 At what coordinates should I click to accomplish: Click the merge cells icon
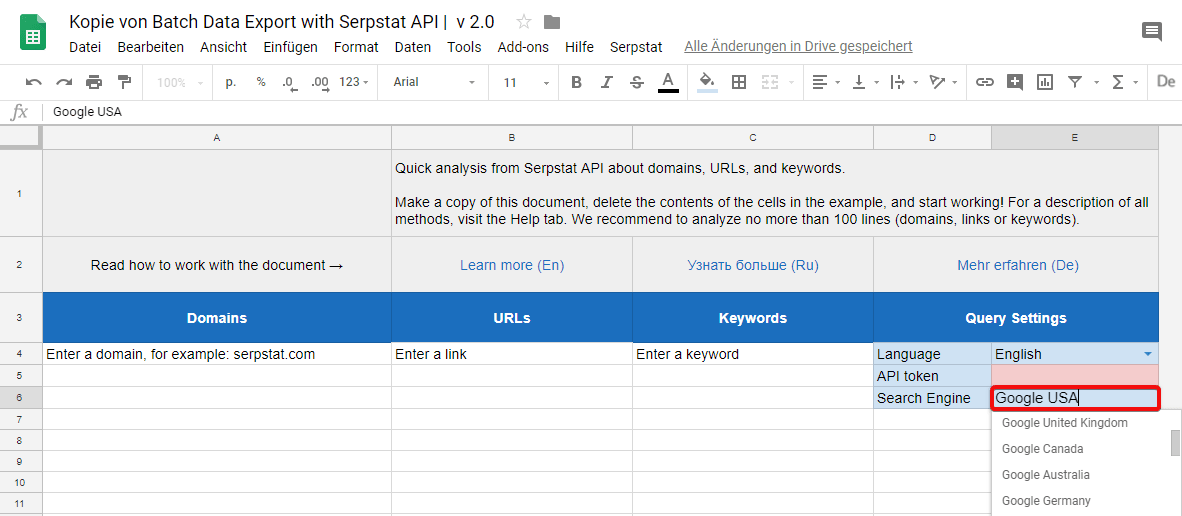click(769, 83)
